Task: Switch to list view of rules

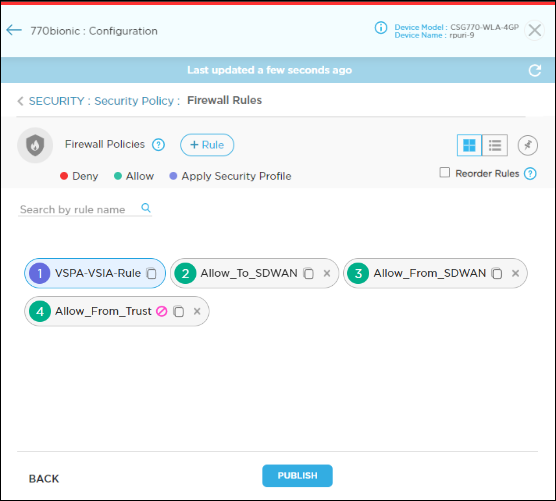Action: [495, 145]
